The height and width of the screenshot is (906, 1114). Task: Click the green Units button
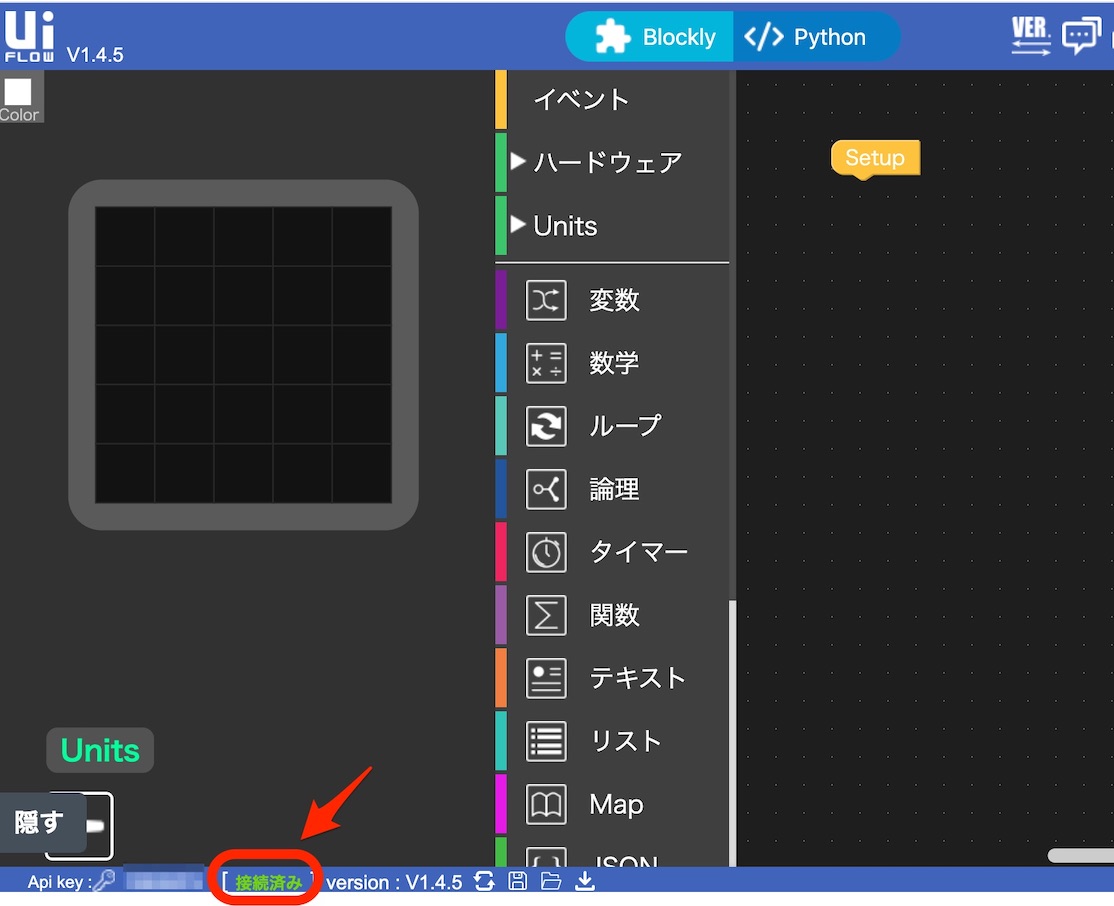[x=99, y=749]
